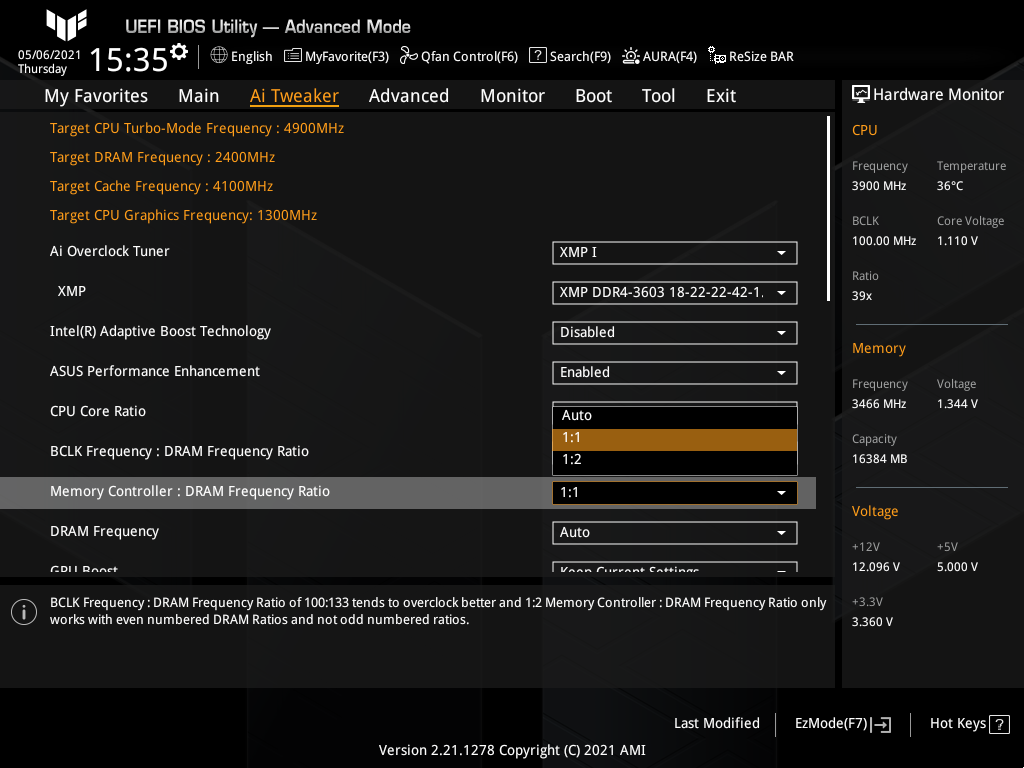Open Intel Adaptive Boost Technology dropdown
Image resolution: width=1024 pixels, height=768 pixels.
pos(675,332)
